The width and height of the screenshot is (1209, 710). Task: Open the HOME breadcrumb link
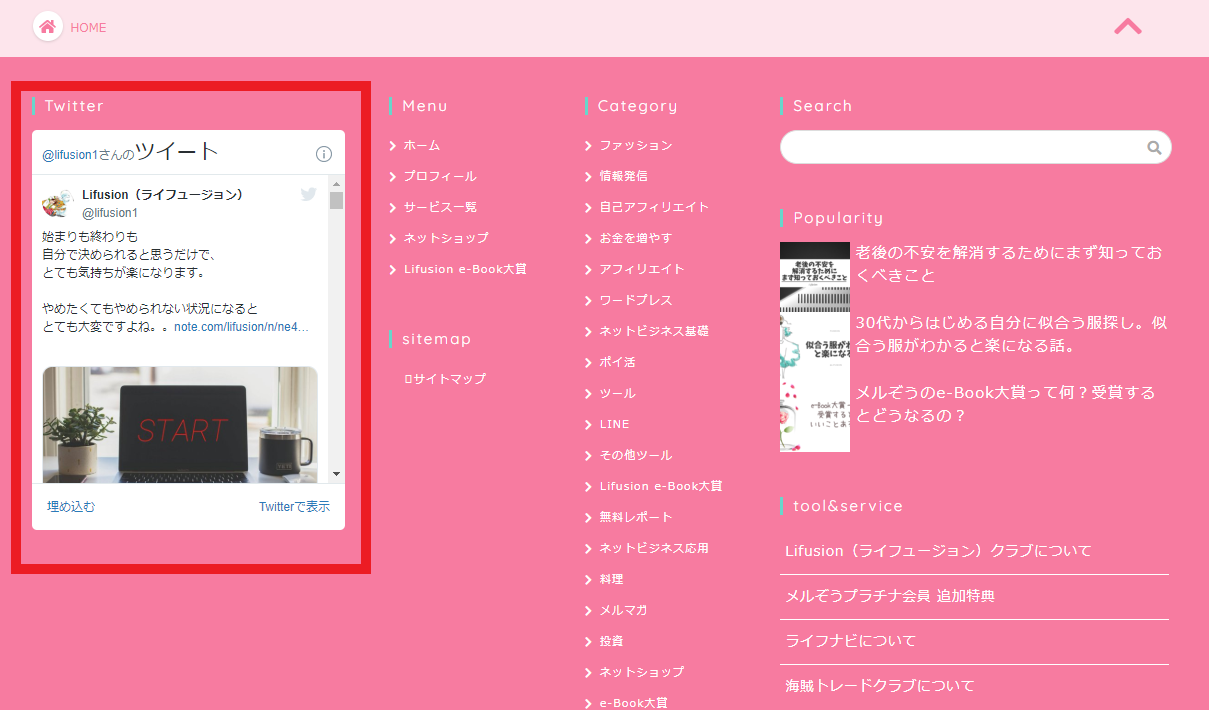click(88, 28)
